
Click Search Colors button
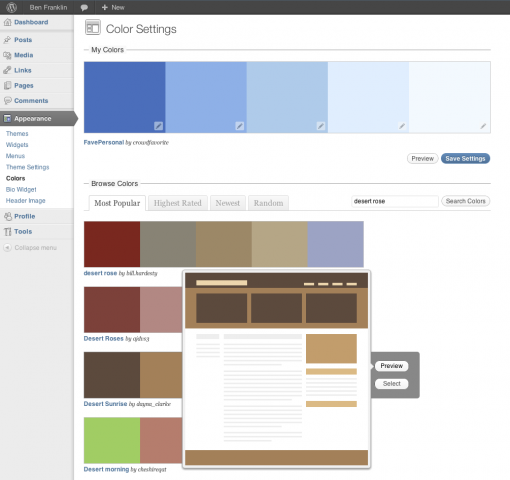coord(465,201)
